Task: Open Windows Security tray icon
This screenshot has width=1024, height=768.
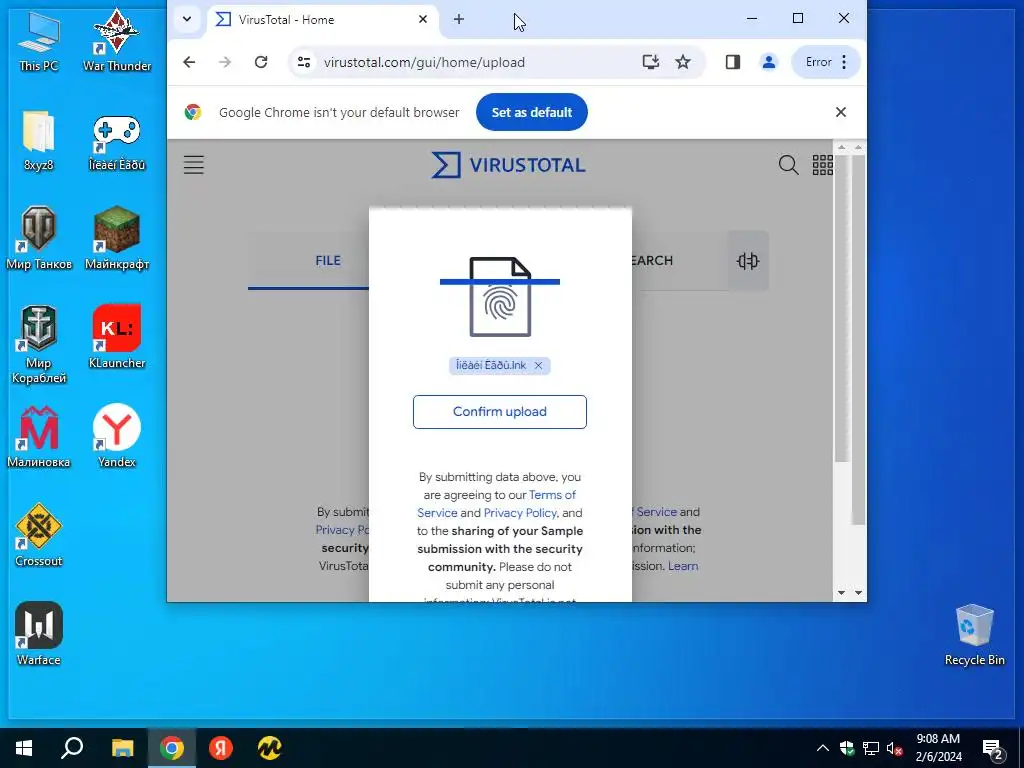Action: pos(847,748)
